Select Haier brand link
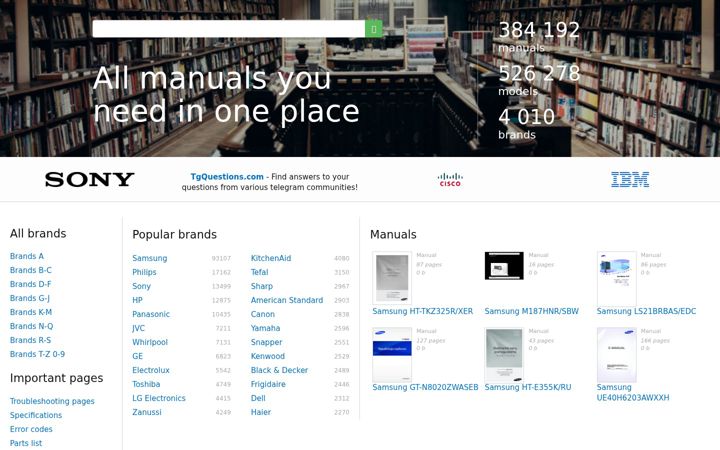 tap(261, 412)
